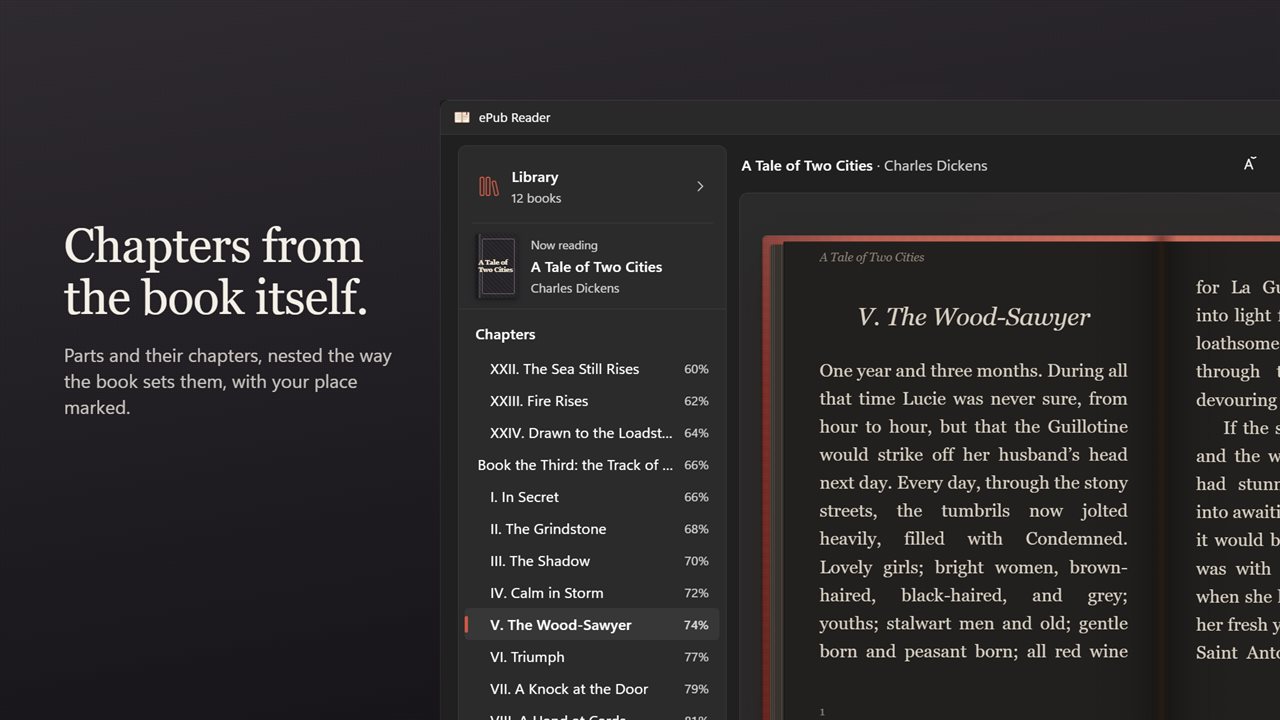The image size is (1280, 720).
Task: Click the Library bookshelf icon
Action: tap(489, 187)
